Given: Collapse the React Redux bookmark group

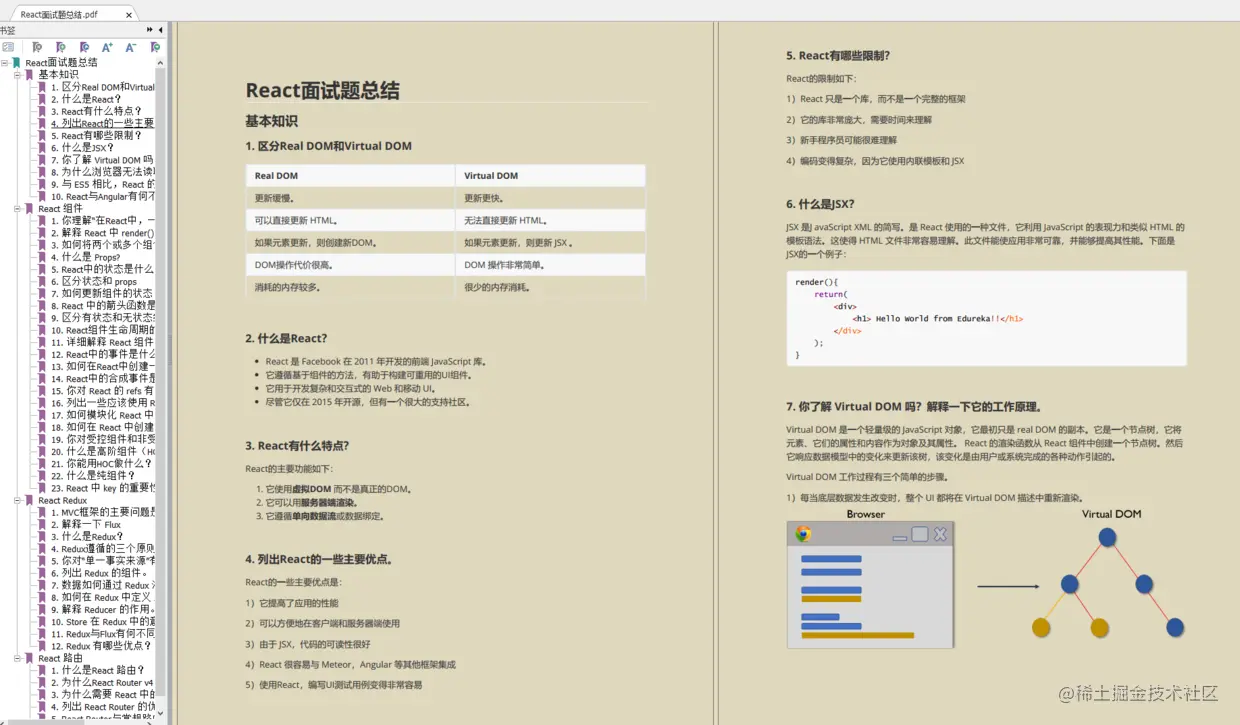Looking at the screenshot, I should click(x=18, y=501).
